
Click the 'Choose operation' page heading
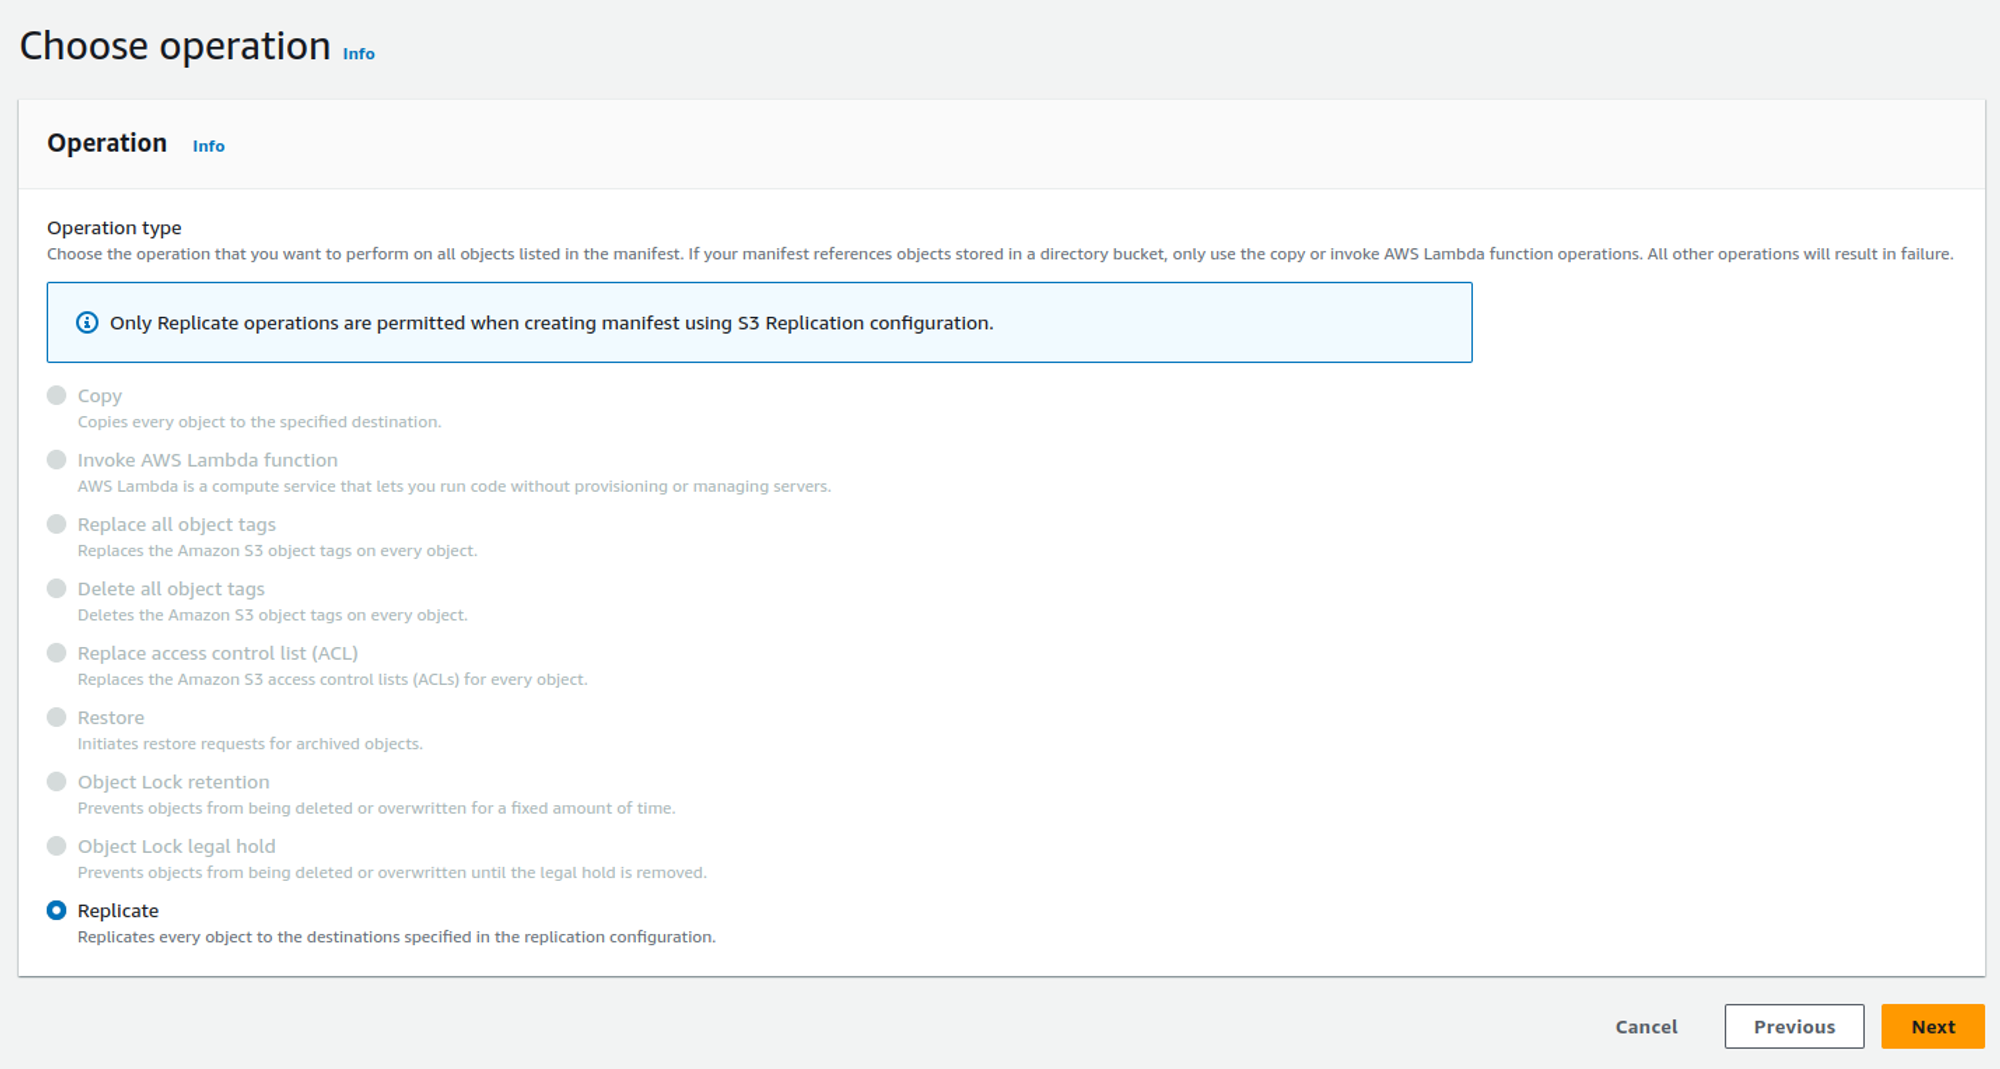(175, 46)
